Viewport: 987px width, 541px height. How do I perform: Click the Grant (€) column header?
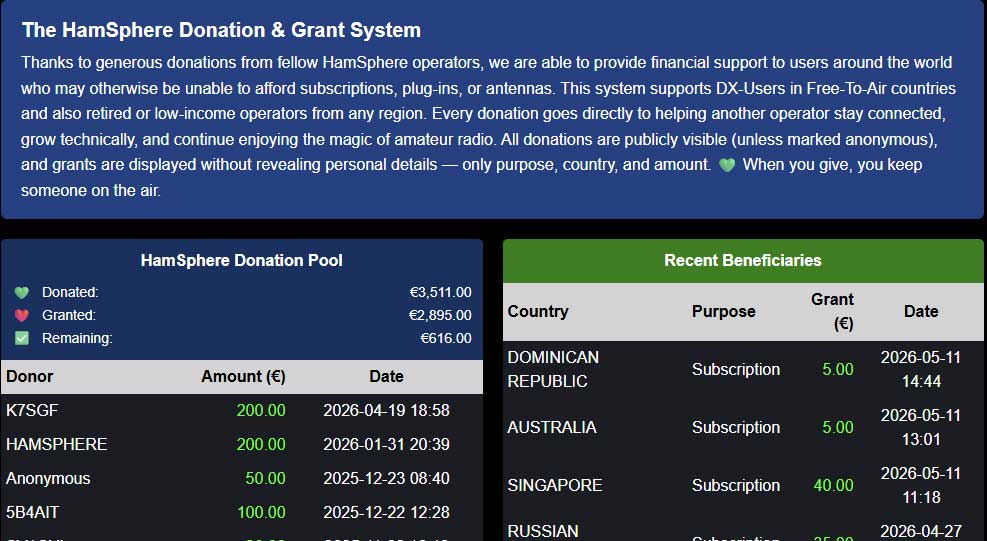pyautogui.click(x=833, y=312)
